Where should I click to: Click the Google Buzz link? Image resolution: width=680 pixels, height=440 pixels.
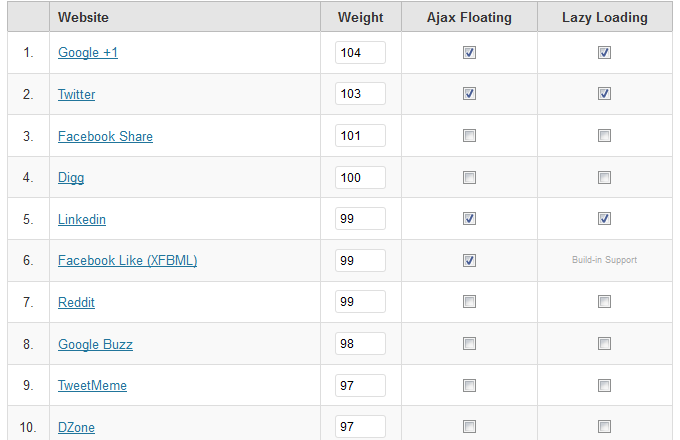[95, 344]
